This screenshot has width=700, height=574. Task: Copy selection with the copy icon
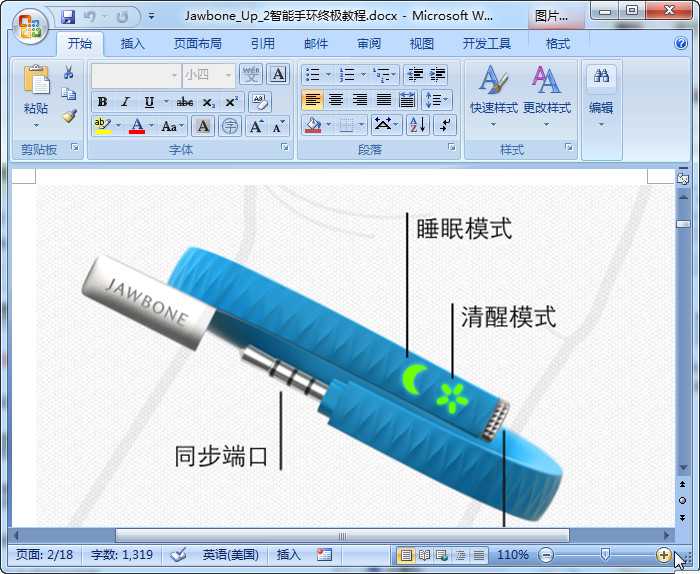pyautogui.click(x=68, y=94)
